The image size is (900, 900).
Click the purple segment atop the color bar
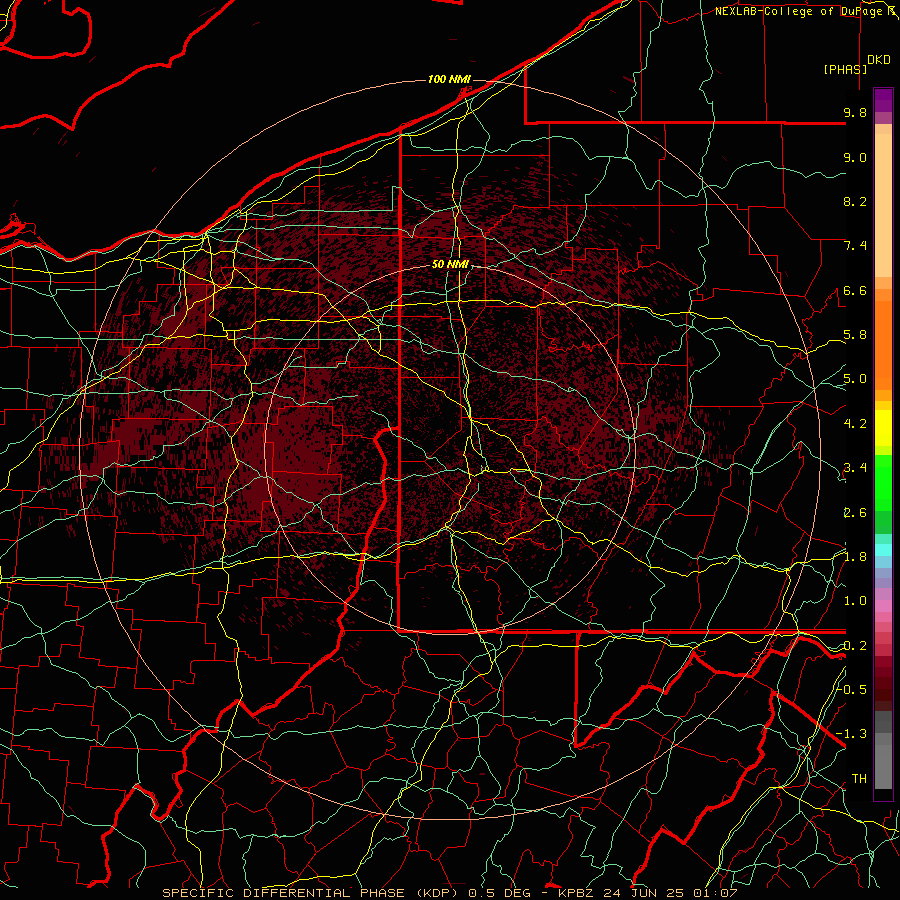883,100
